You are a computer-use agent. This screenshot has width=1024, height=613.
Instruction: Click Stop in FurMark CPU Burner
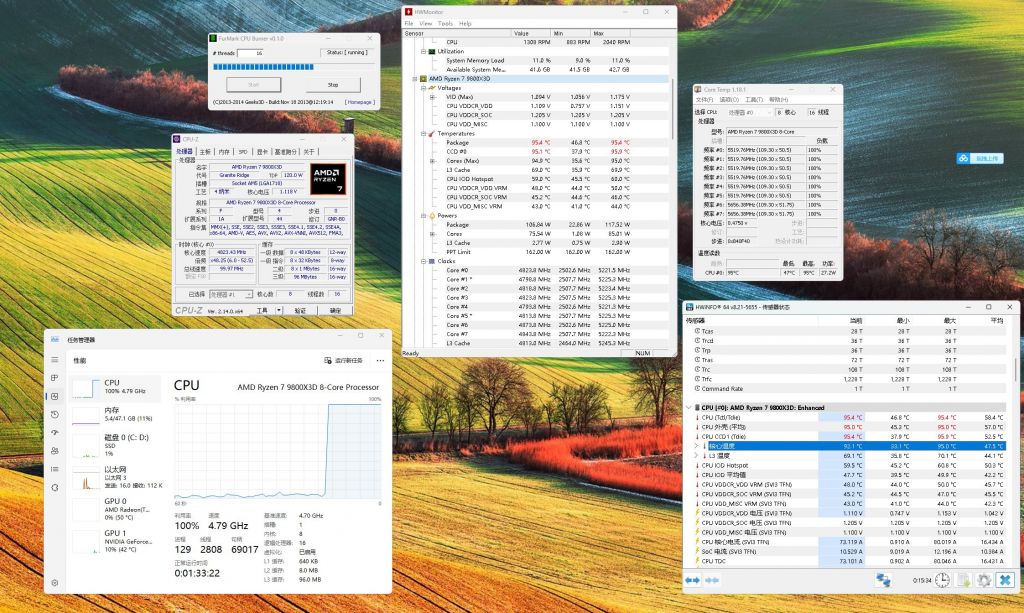click(x=333, y=85)
